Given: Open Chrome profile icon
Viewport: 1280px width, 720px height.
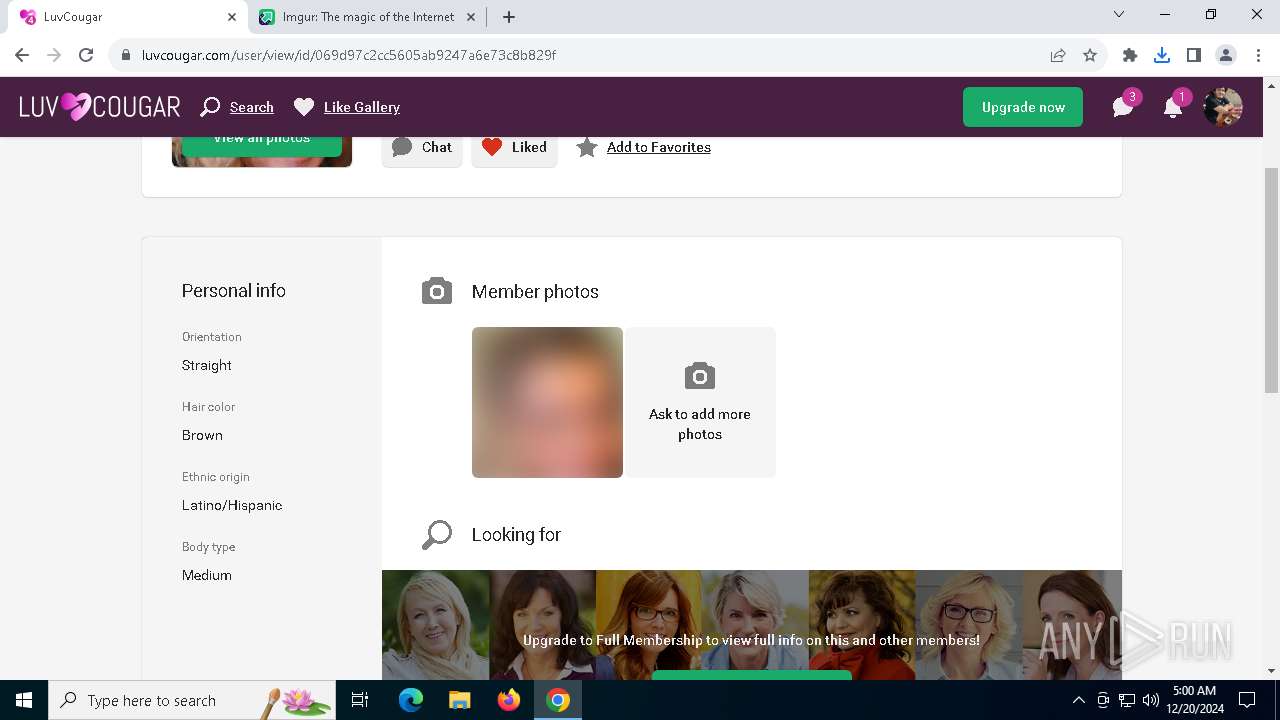Looking at the screenshot, I should [x=1226, y=55].
